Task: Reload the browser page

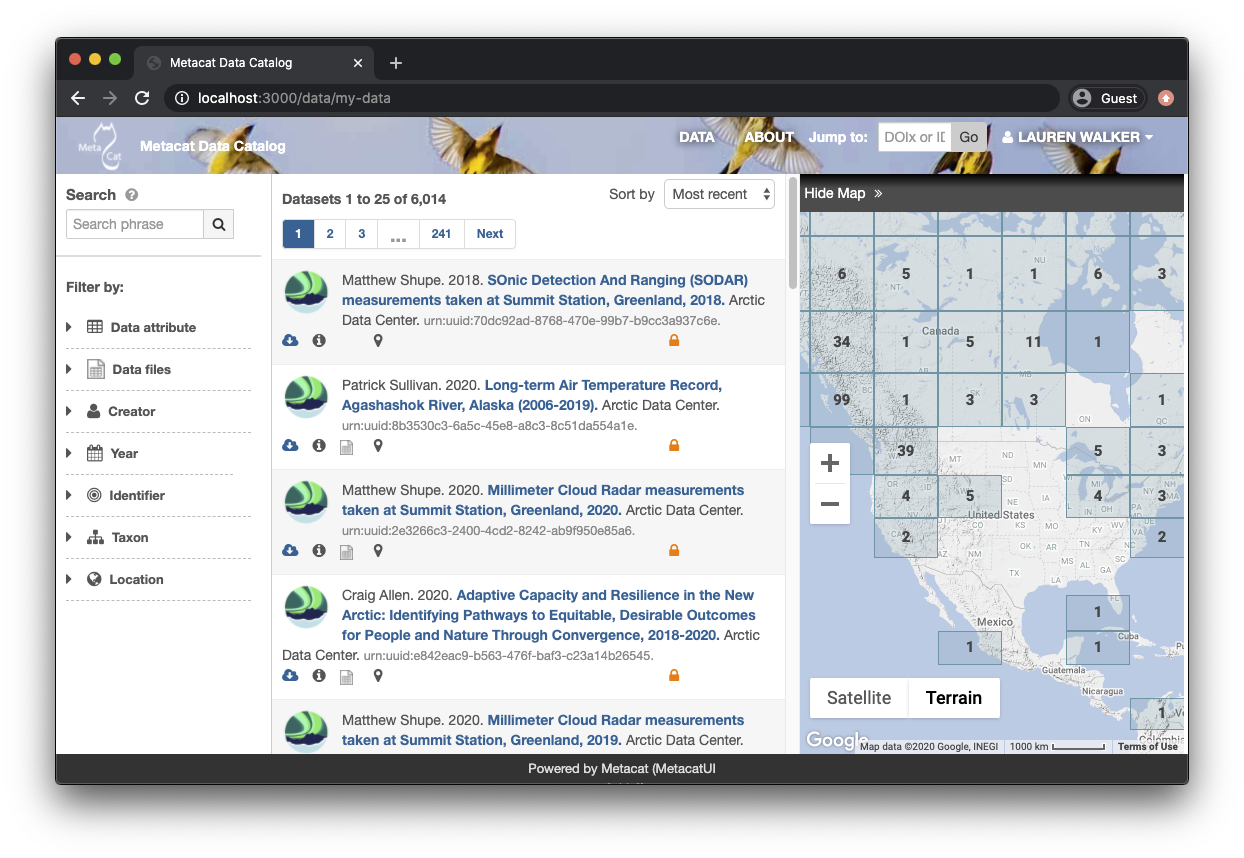Action: click(x=142, y=98)
